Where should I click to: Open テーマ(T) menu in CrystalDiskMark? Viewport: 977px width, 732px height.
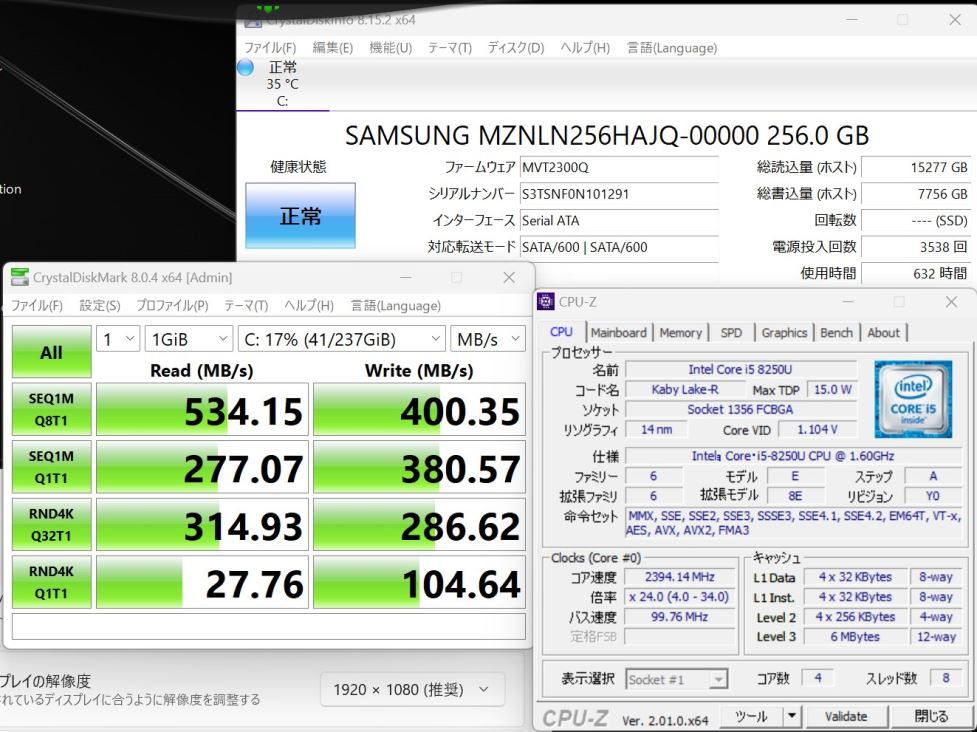(246, 306)
